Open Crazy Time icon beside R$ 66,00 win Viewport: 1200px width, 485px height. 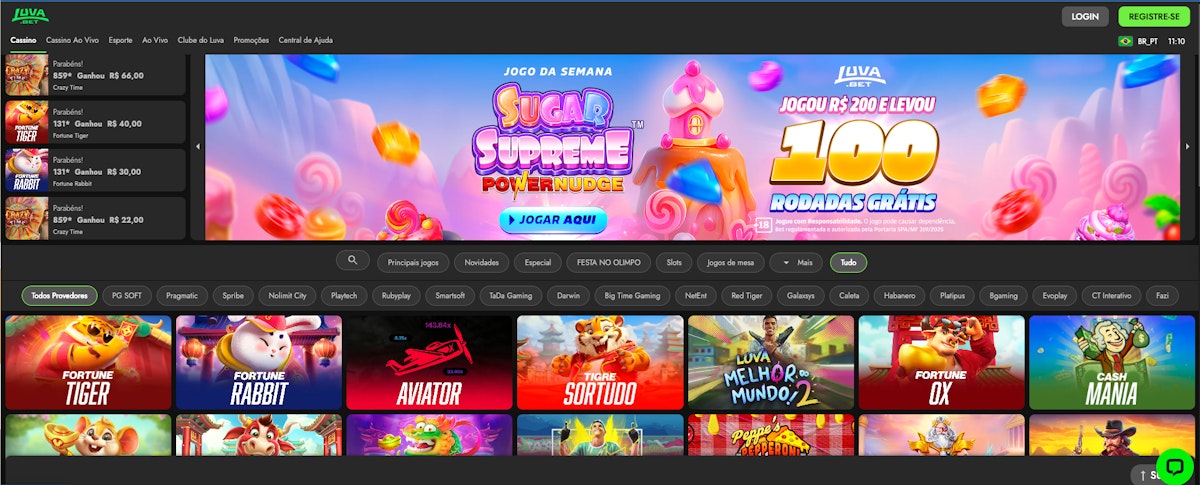pos(27,75)
